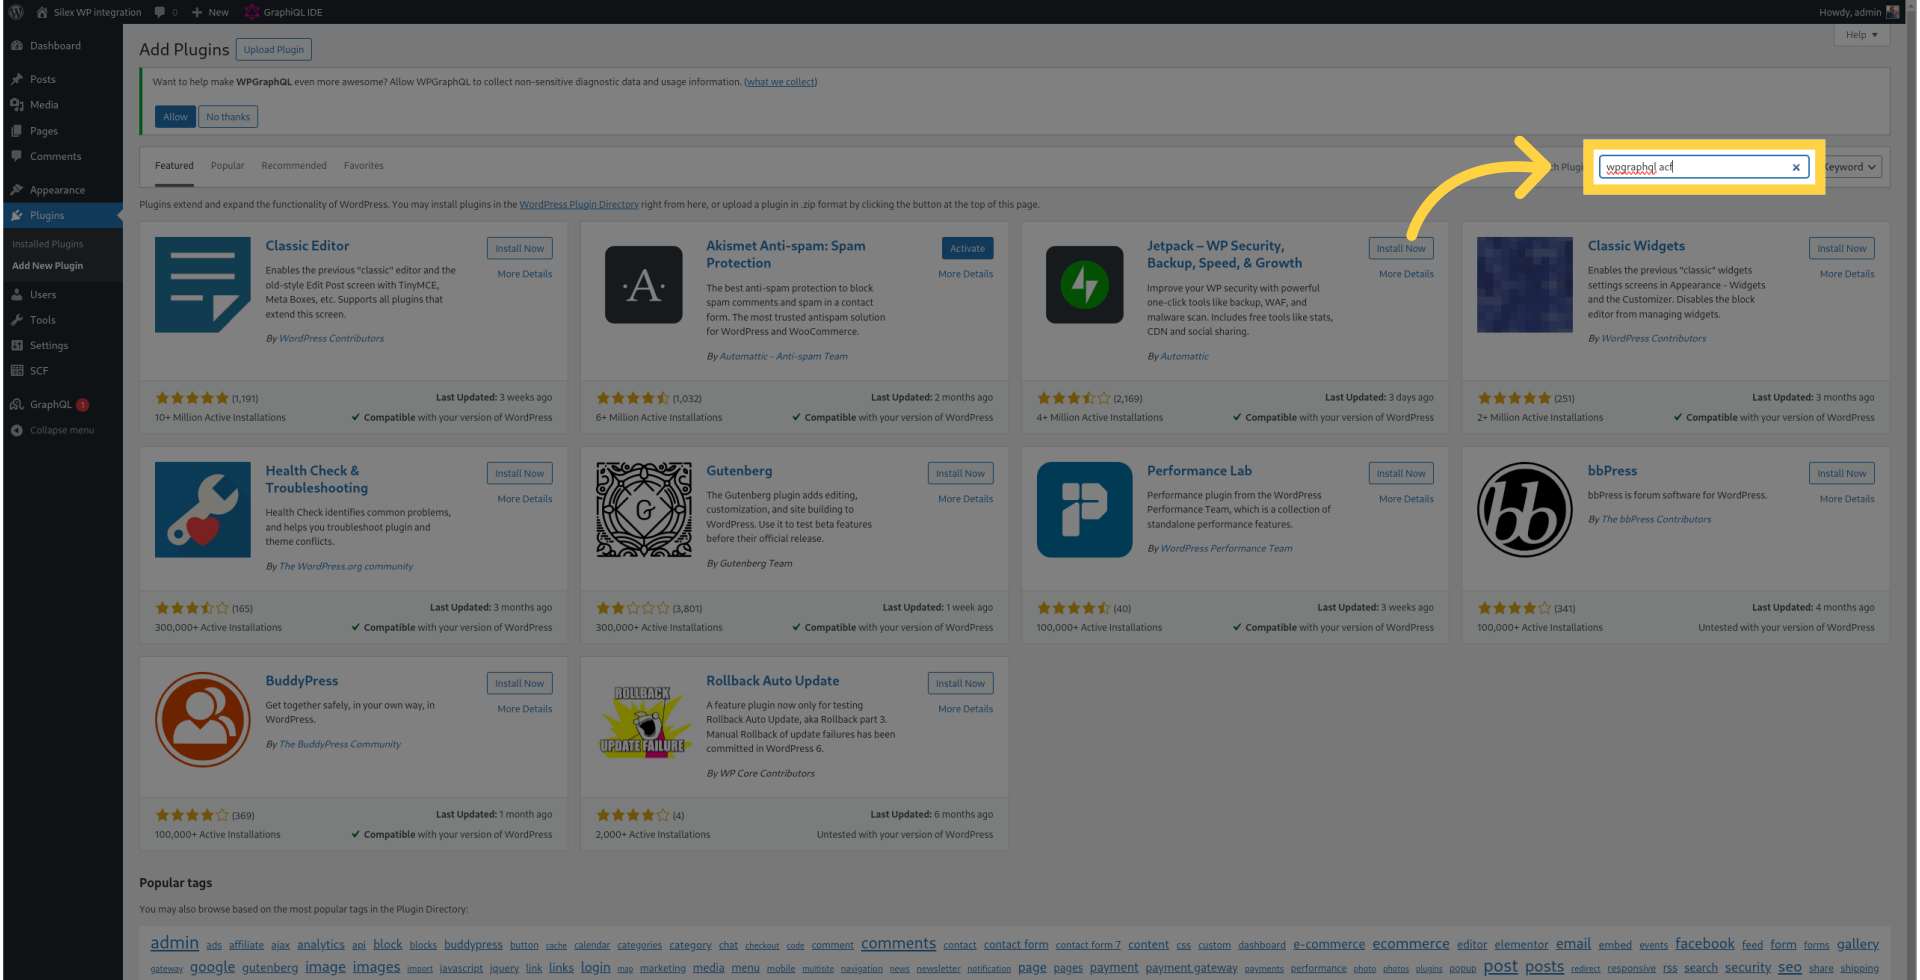
Task: Click the 'gallery' popular tag
Action: [x=1858, y=944]
